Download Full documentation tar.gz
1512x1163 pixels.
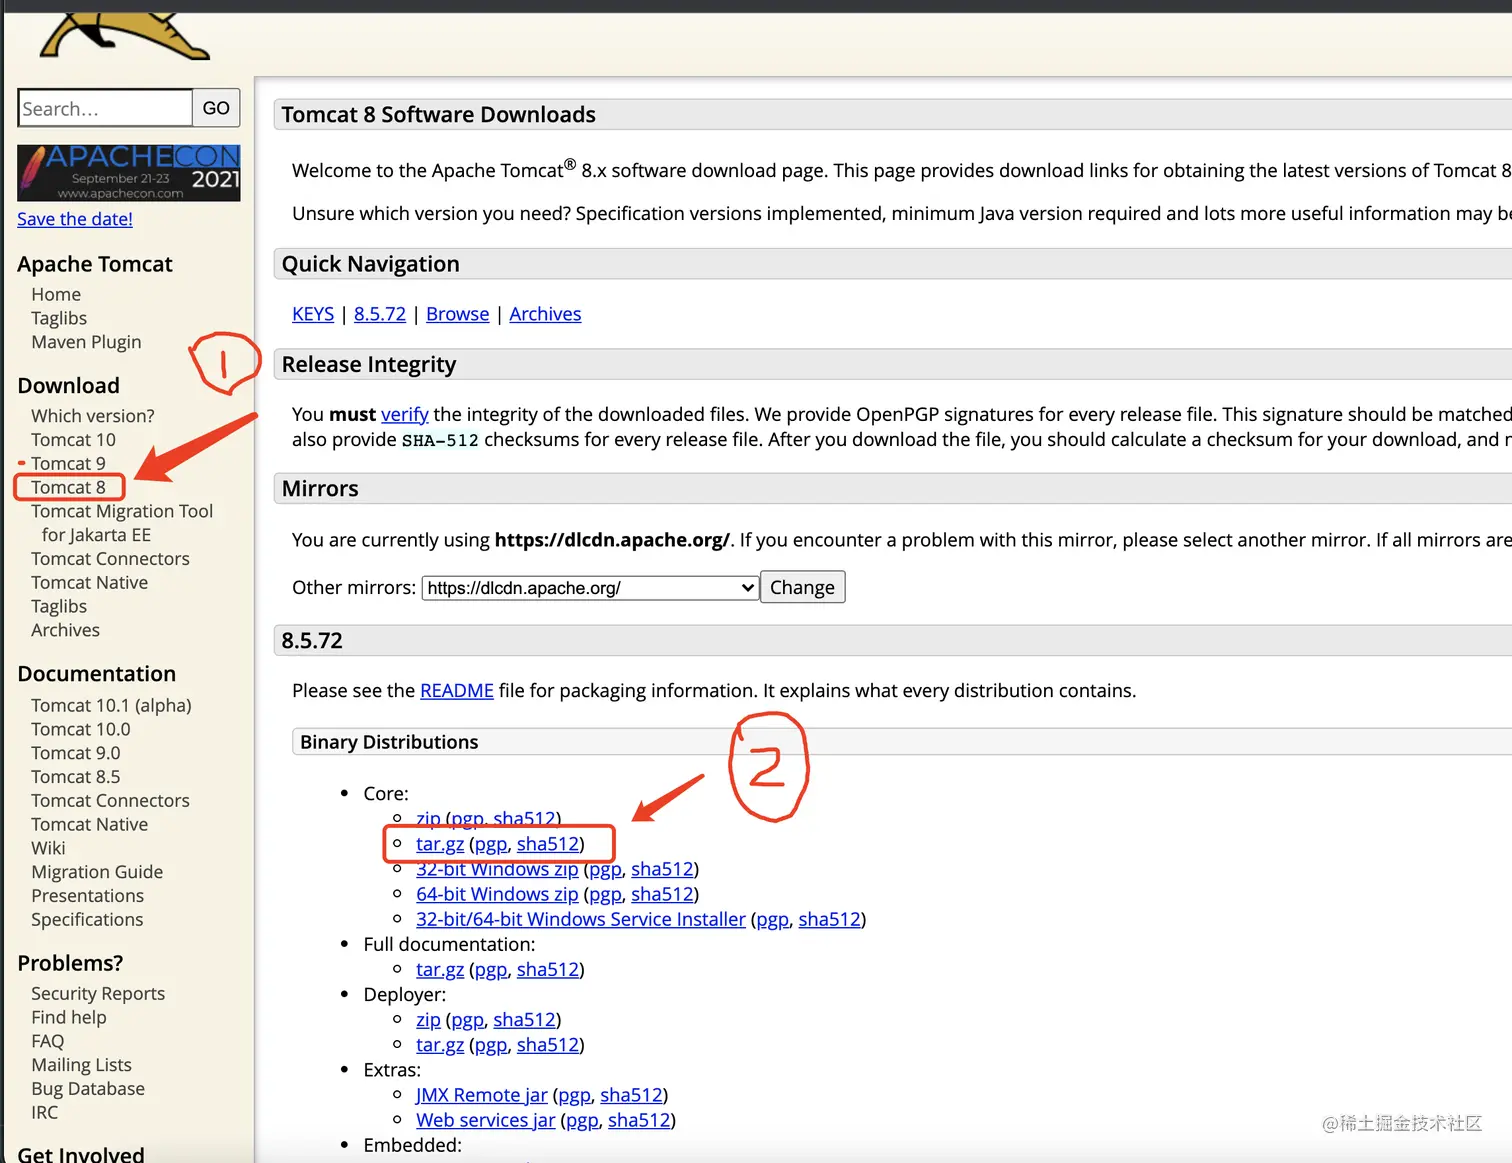click(440, 969)
